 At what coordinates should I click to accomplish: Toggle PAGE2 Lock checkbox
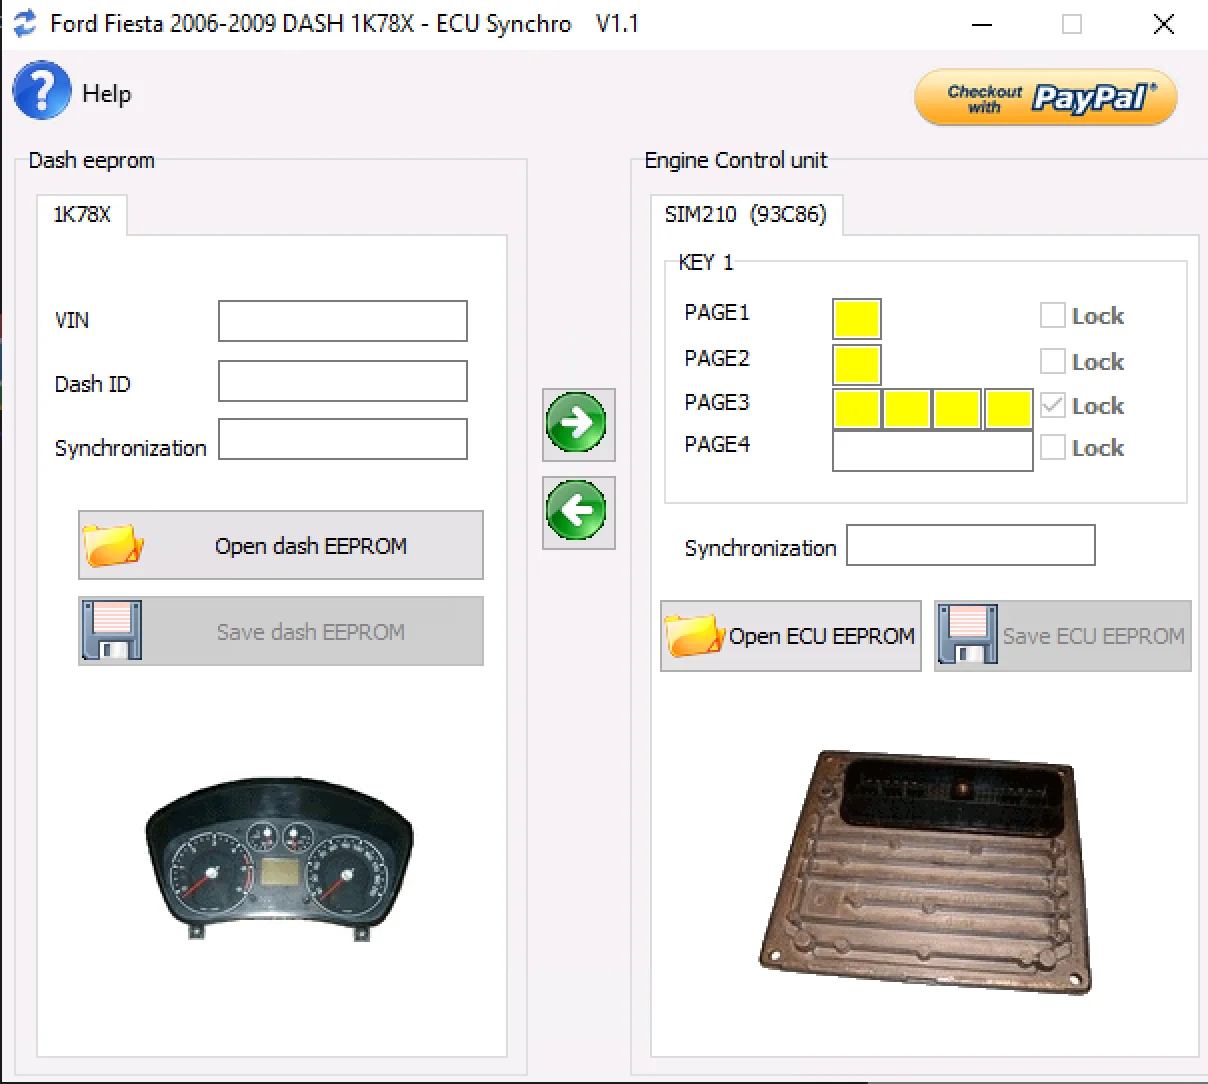pos(1052,361)
